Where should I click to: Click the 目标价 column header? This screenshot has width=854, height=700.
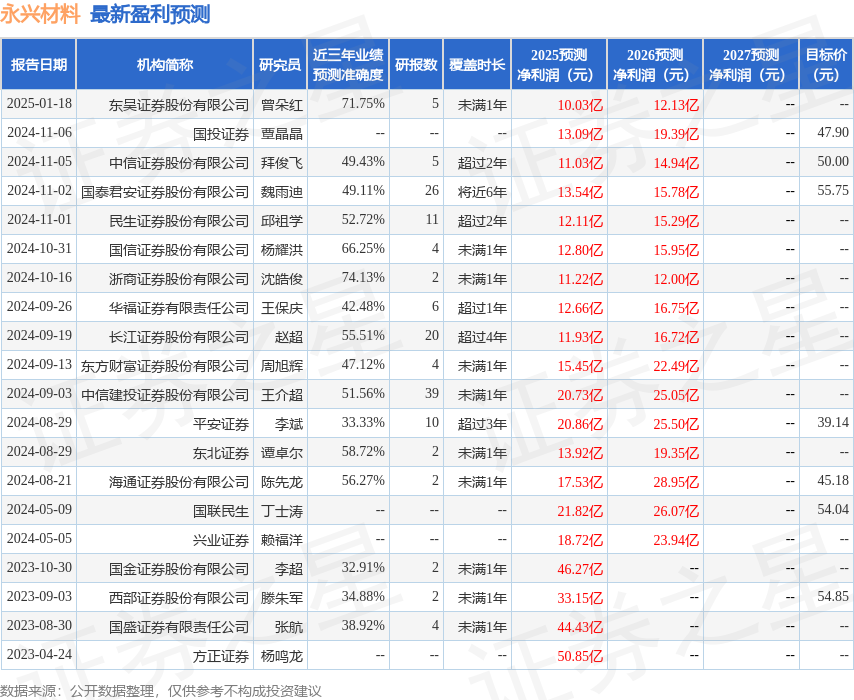[x=826, y=64]
